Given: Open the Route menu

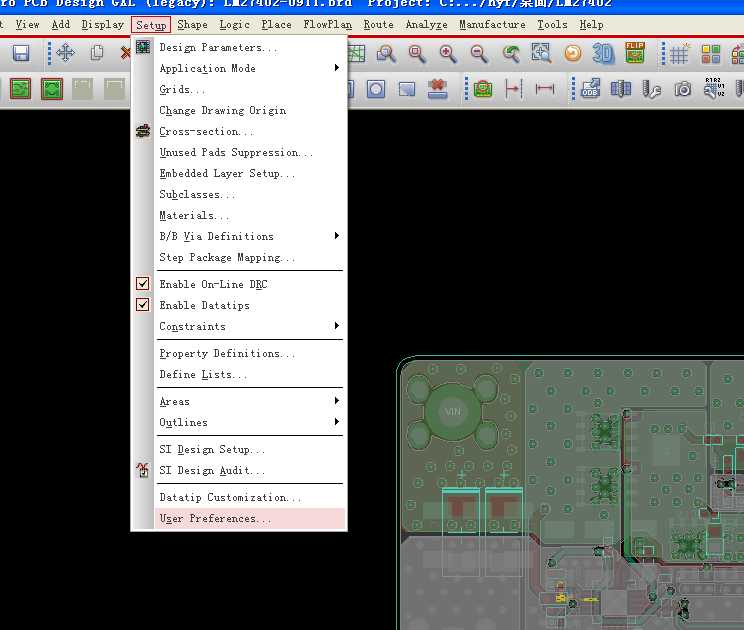Looking at the screenshot, I should click(x=378, y=25).
